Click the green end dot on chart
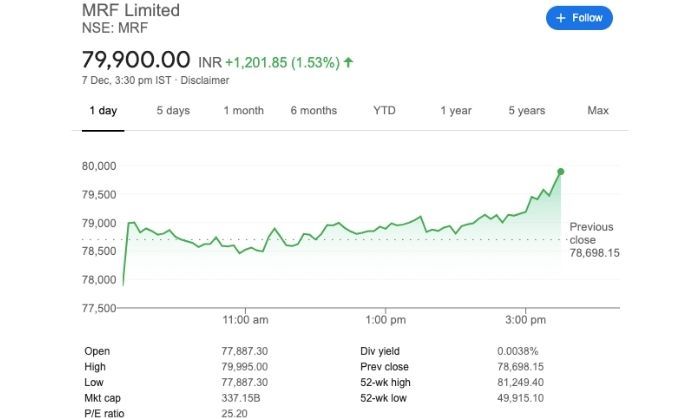 (561, 171)
